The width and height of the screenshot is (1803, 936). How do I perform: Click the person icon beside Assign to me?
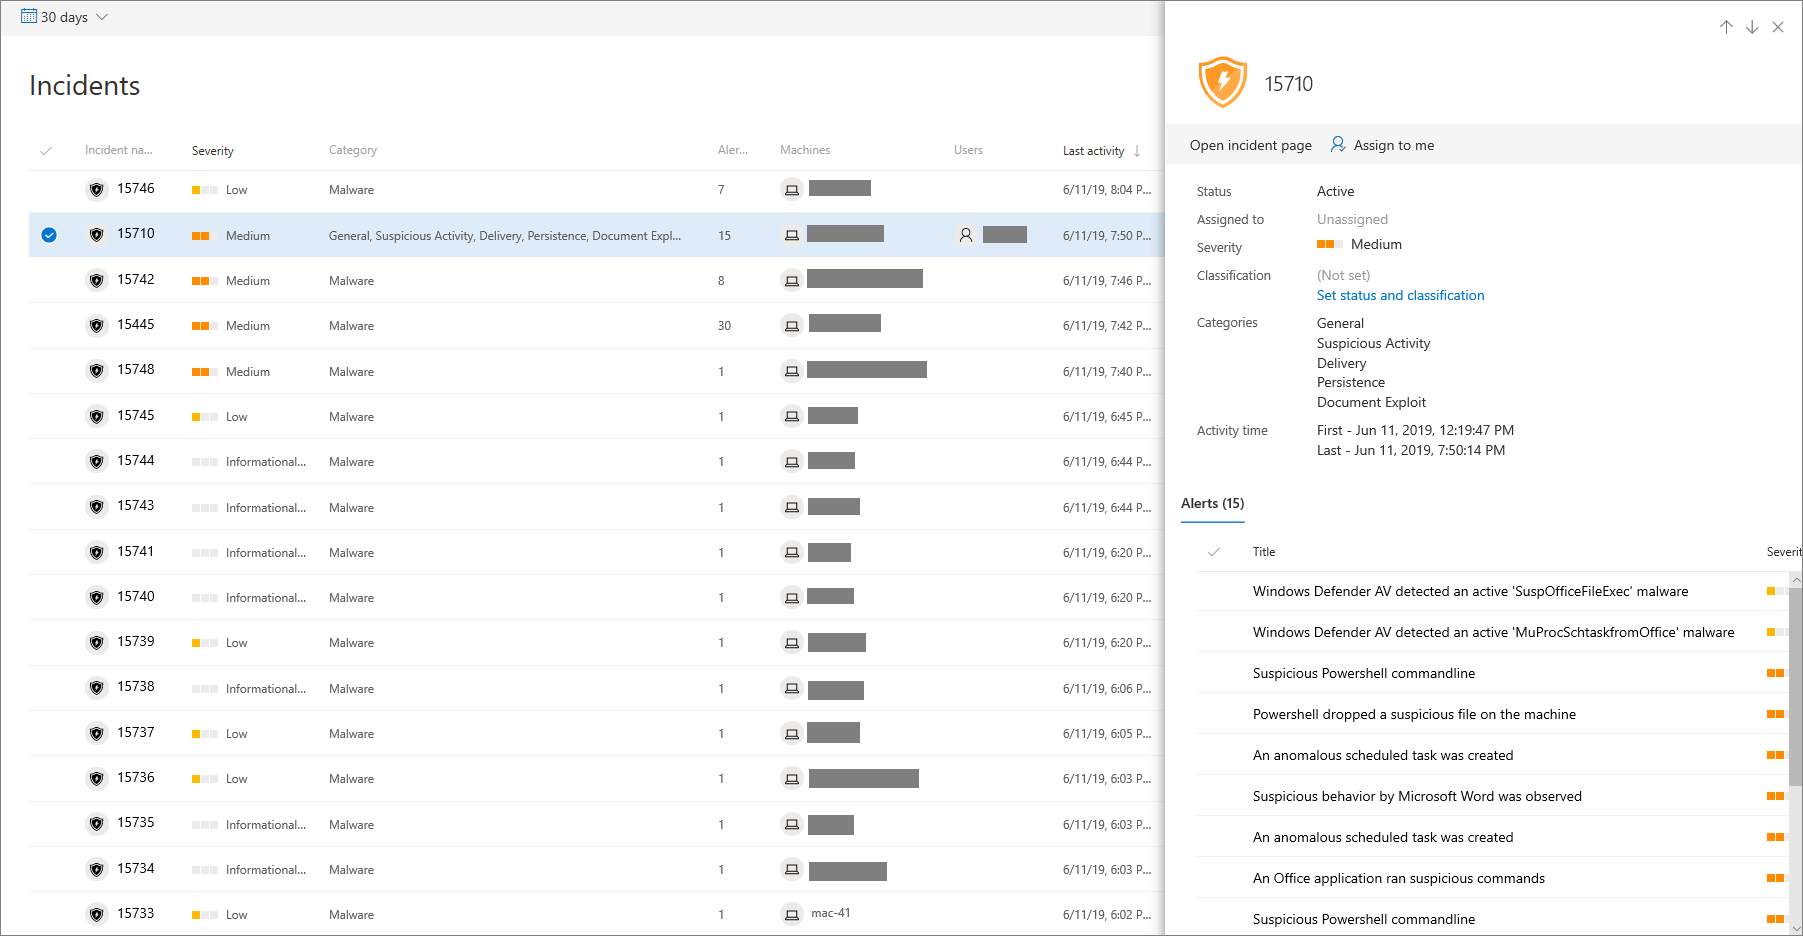pyautogui.click(x=1338, y=145)
